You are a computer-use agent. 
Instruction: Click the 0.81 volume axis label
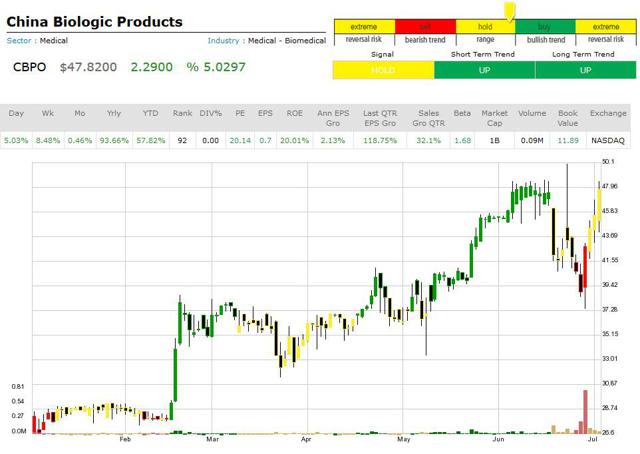point(18,386)
